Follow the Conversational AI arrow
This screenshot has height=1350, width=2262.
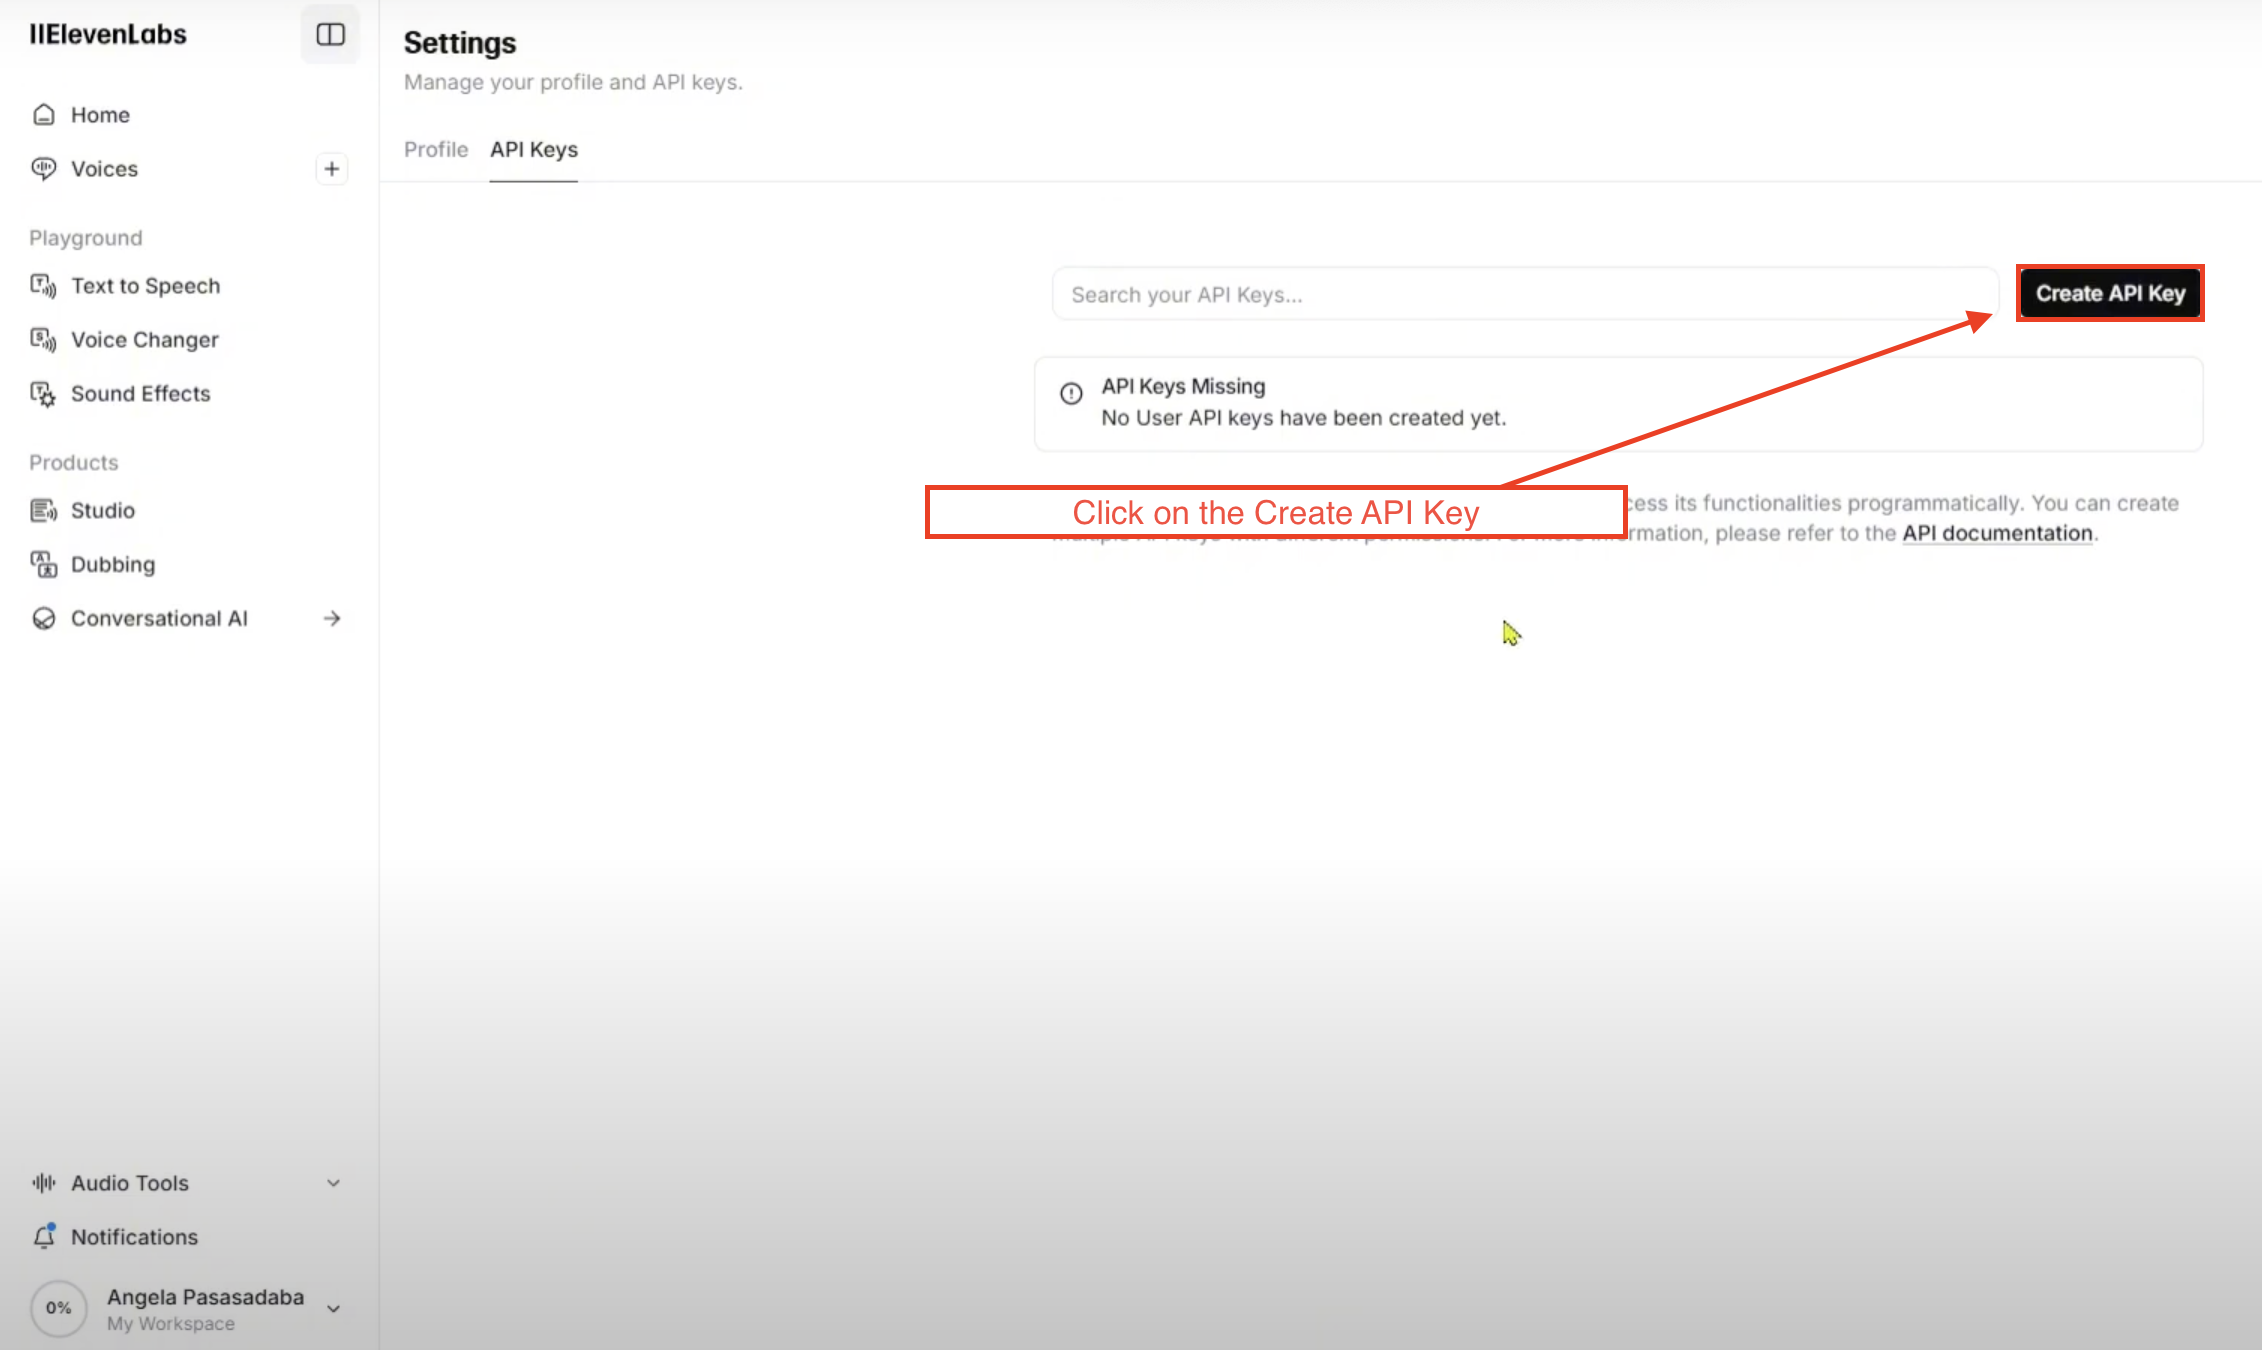point(332,619)
